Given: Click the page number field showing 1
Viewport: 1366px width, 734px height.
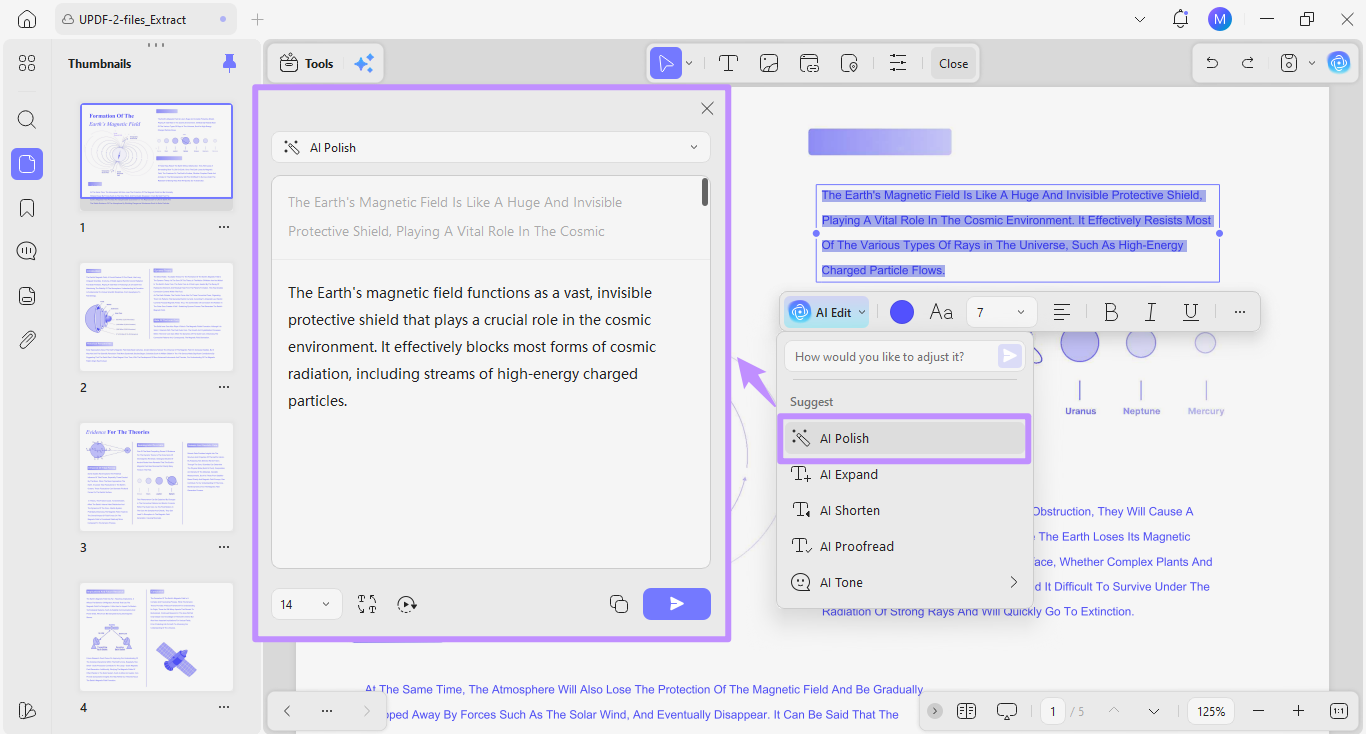Looking at the screenshot, I should coord(1052,711).
